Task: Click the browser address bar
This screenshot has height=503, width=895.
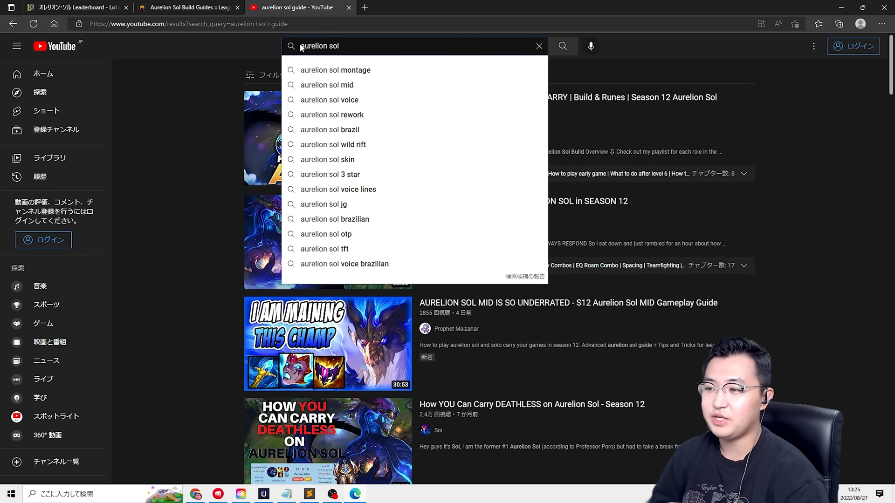Action: tap(411, 24)
